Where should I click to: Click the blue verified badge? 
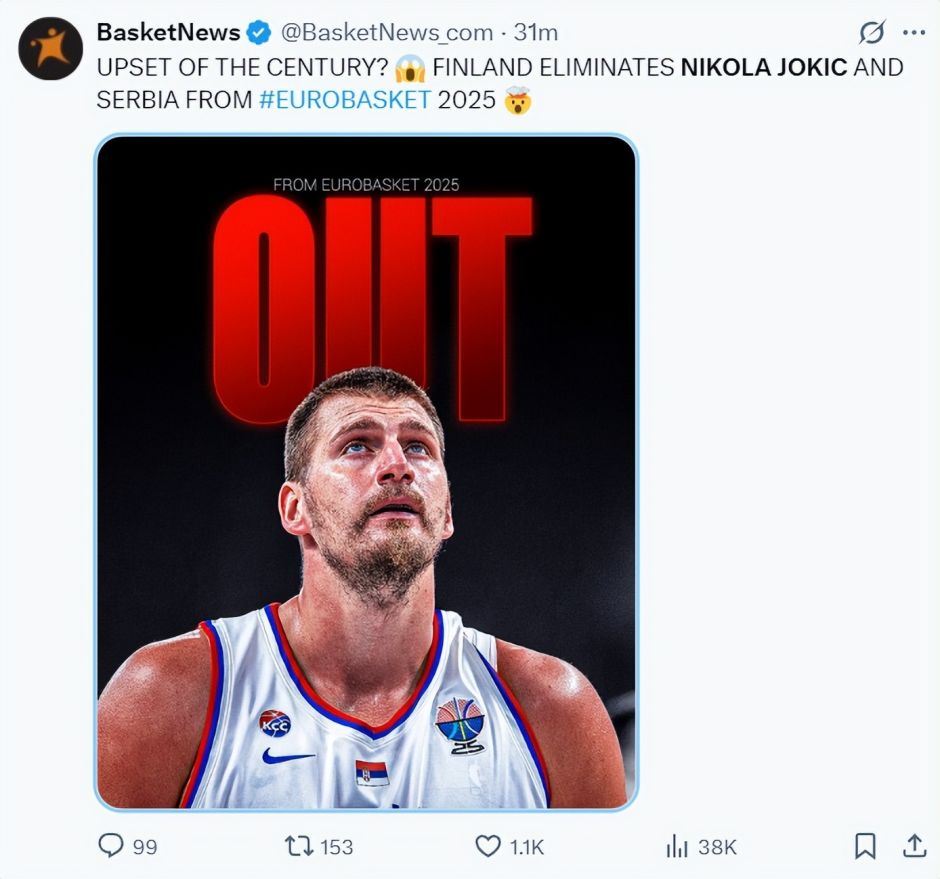(259, 33)
